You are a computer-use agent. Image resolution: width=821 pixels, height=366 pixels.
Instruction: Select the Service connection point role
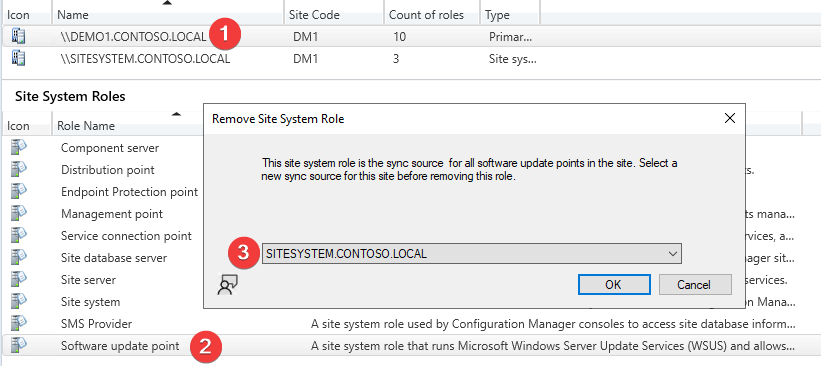[126, 236]
